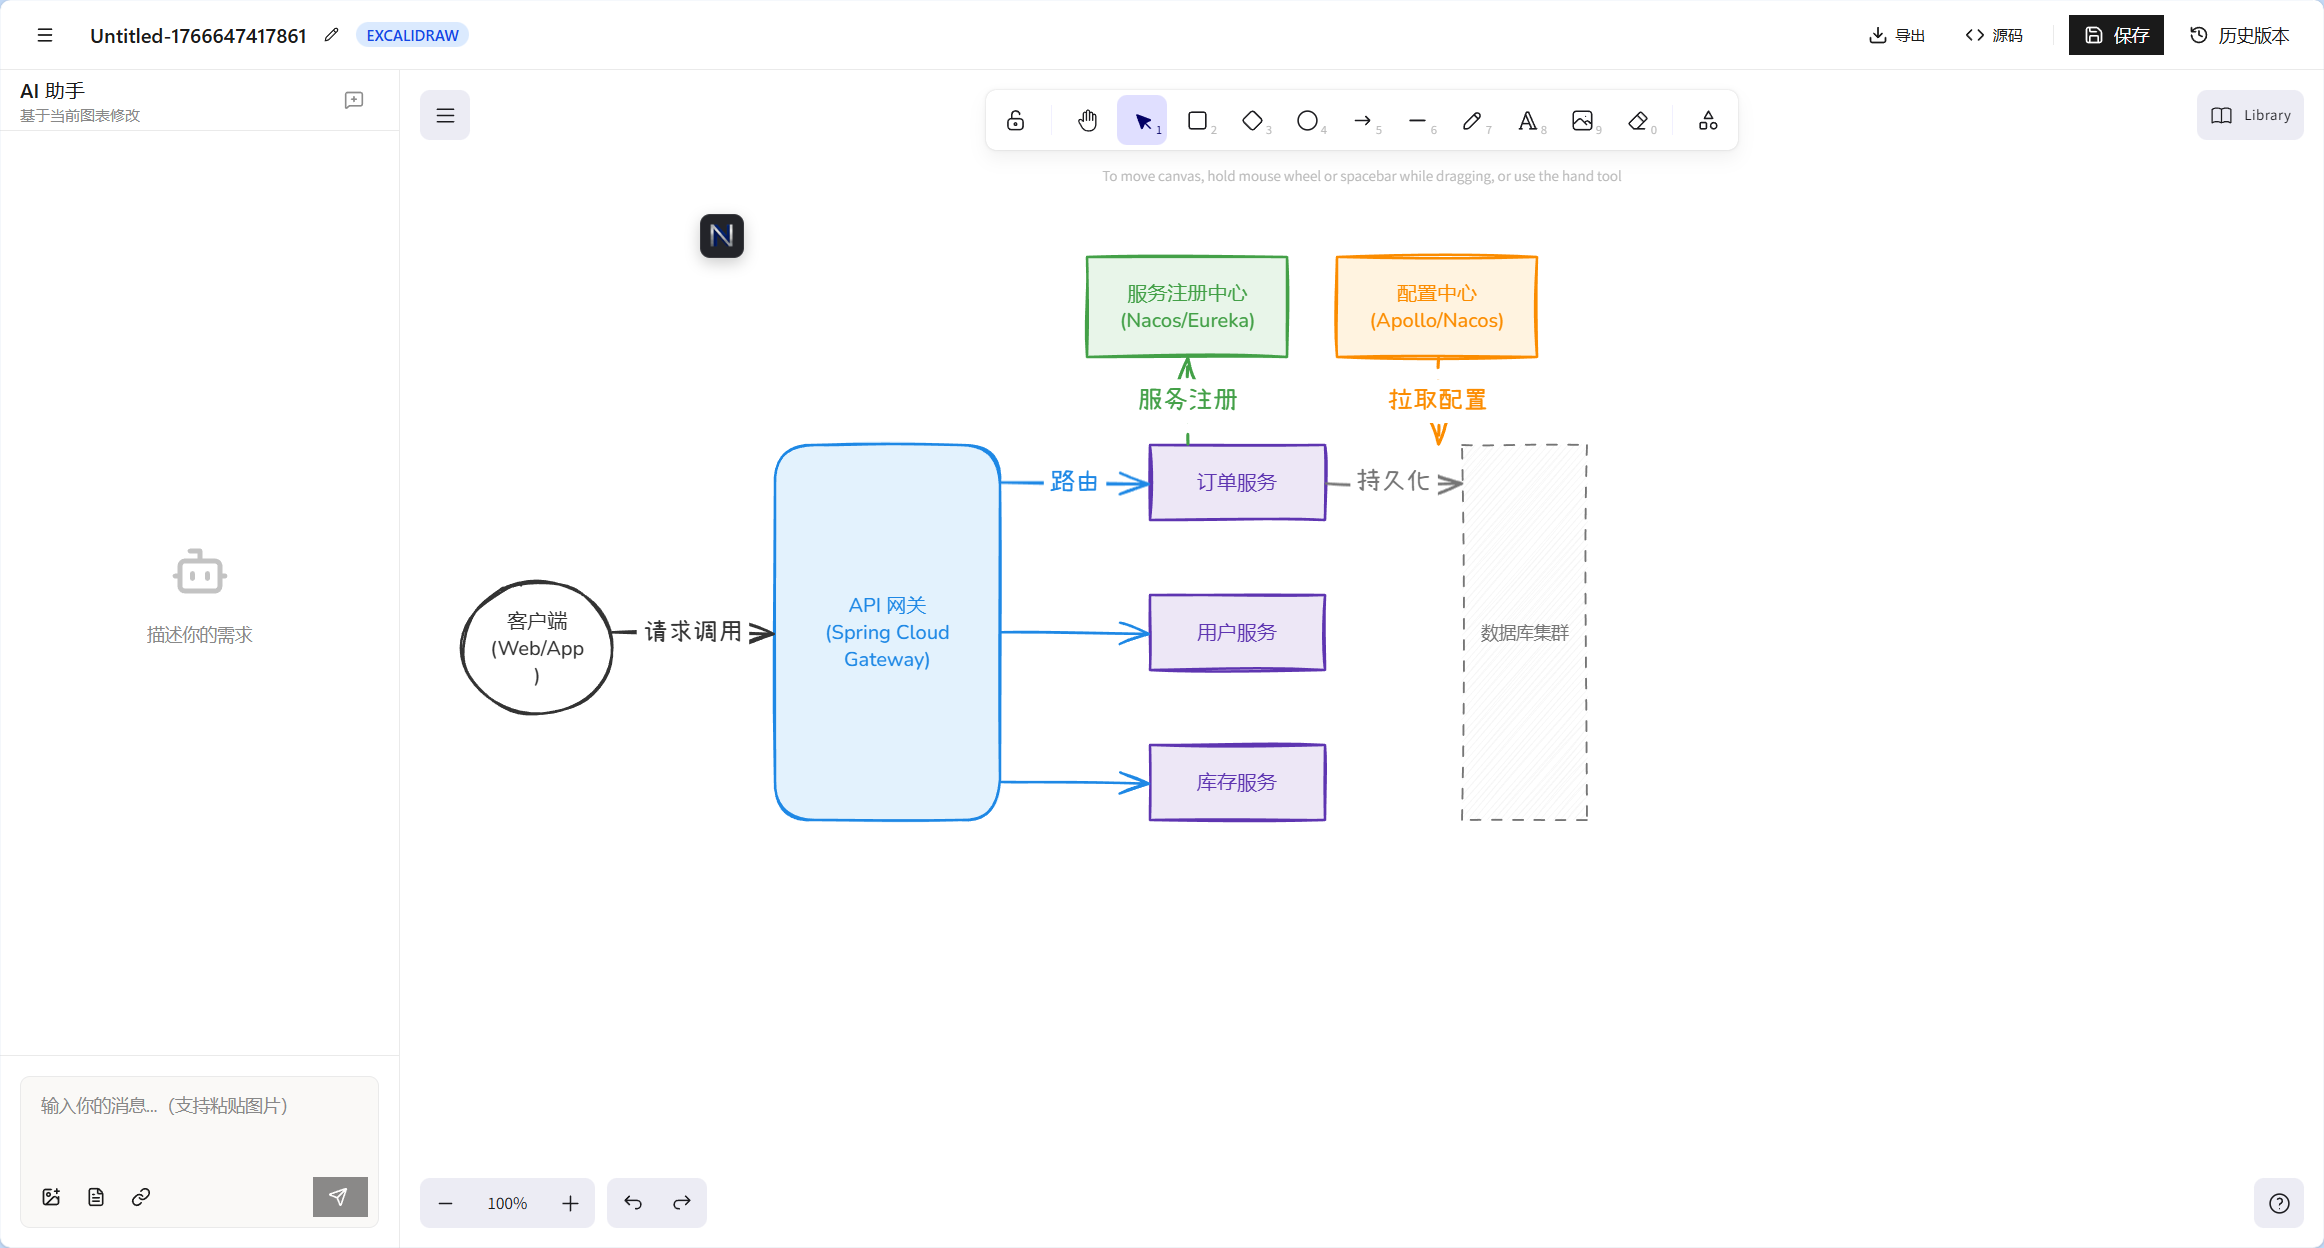Select the Pencil draw tool
This screenshot has width=2324, height=1248.
coord(1473,121)
